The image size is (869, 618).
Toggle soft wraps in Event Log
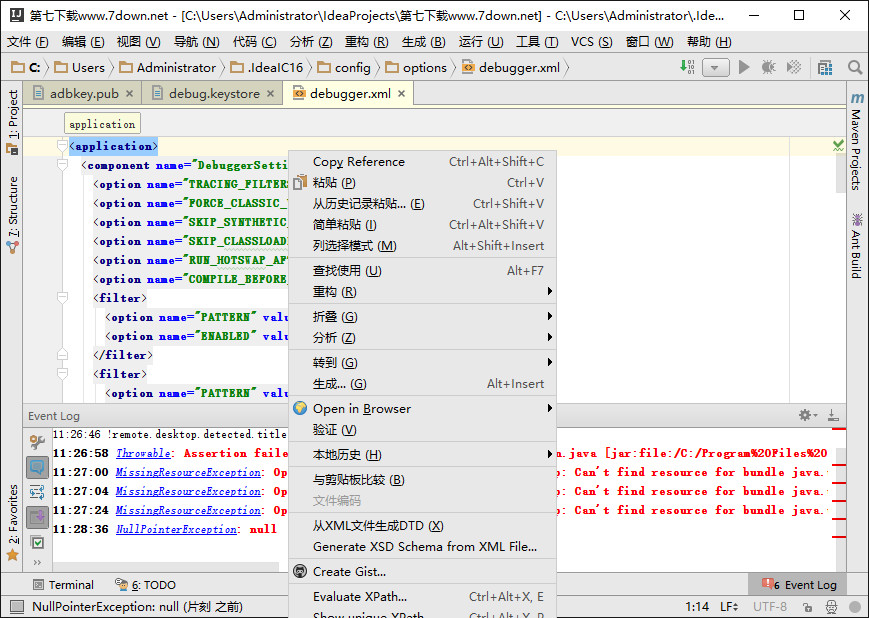[37, 492]
